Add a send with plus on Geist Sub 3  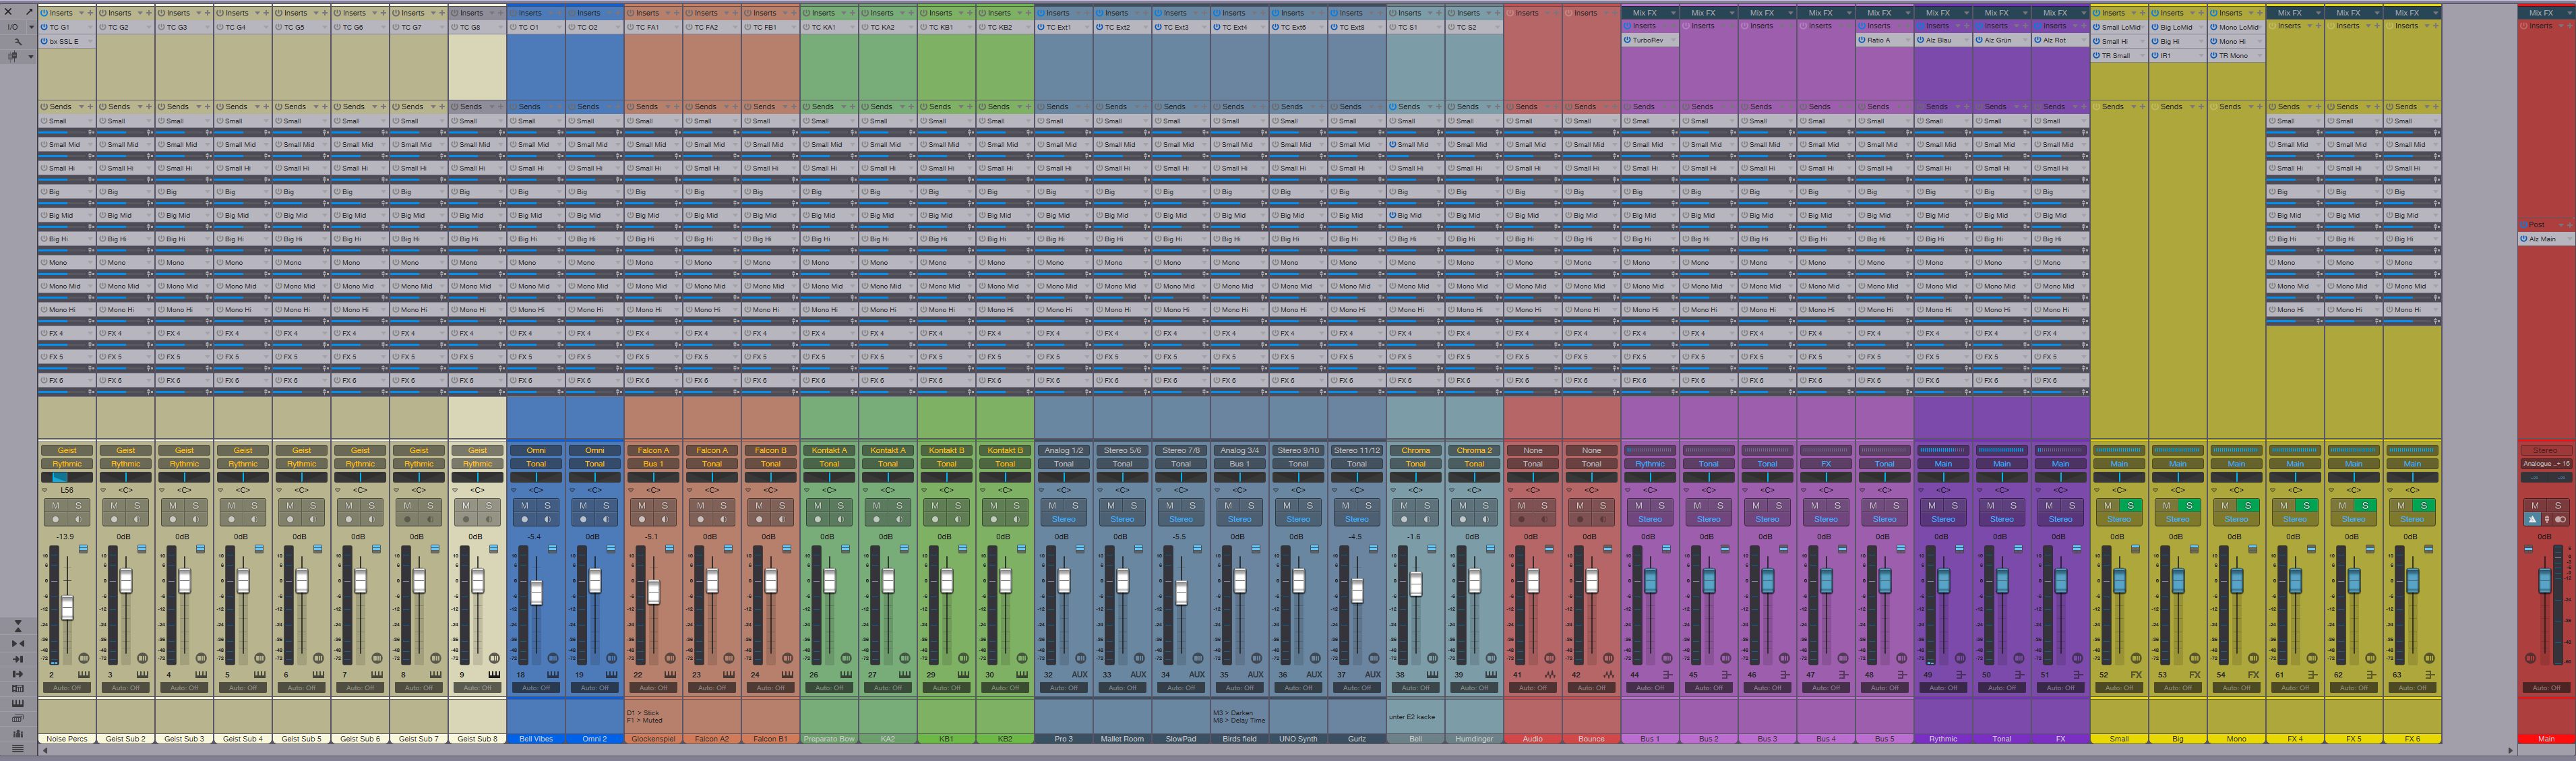(207, 107)
